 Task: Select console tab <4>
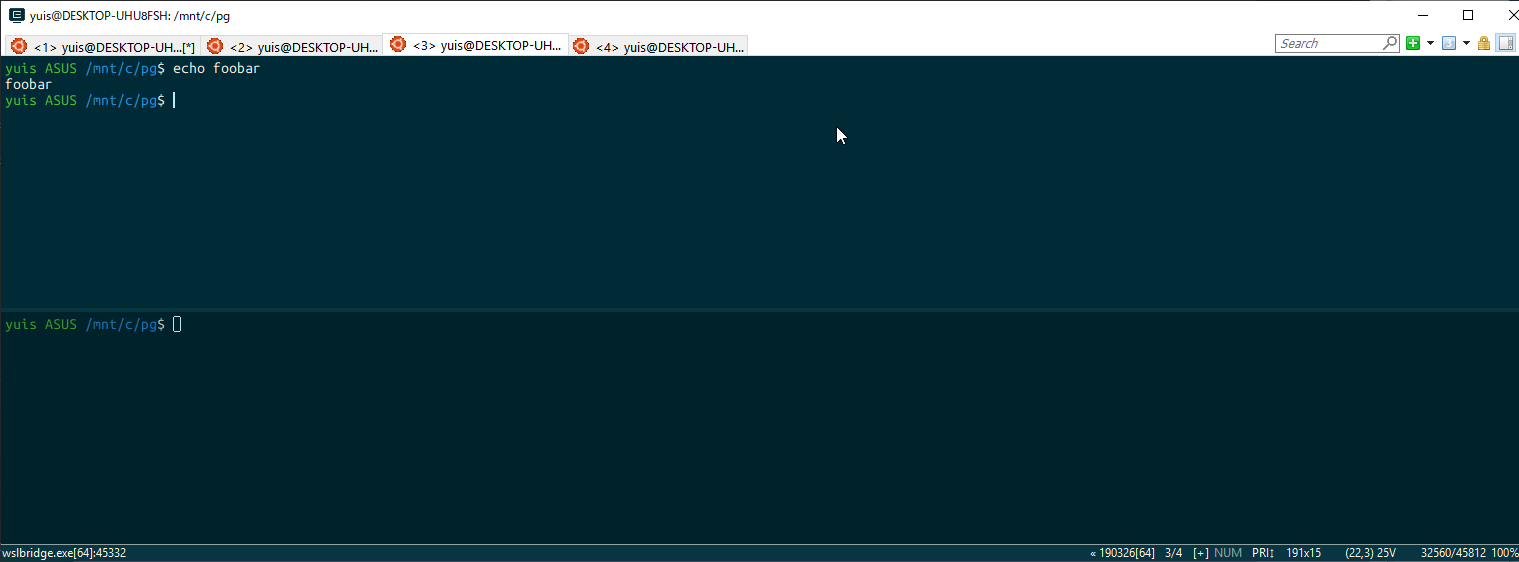(659, 47)
